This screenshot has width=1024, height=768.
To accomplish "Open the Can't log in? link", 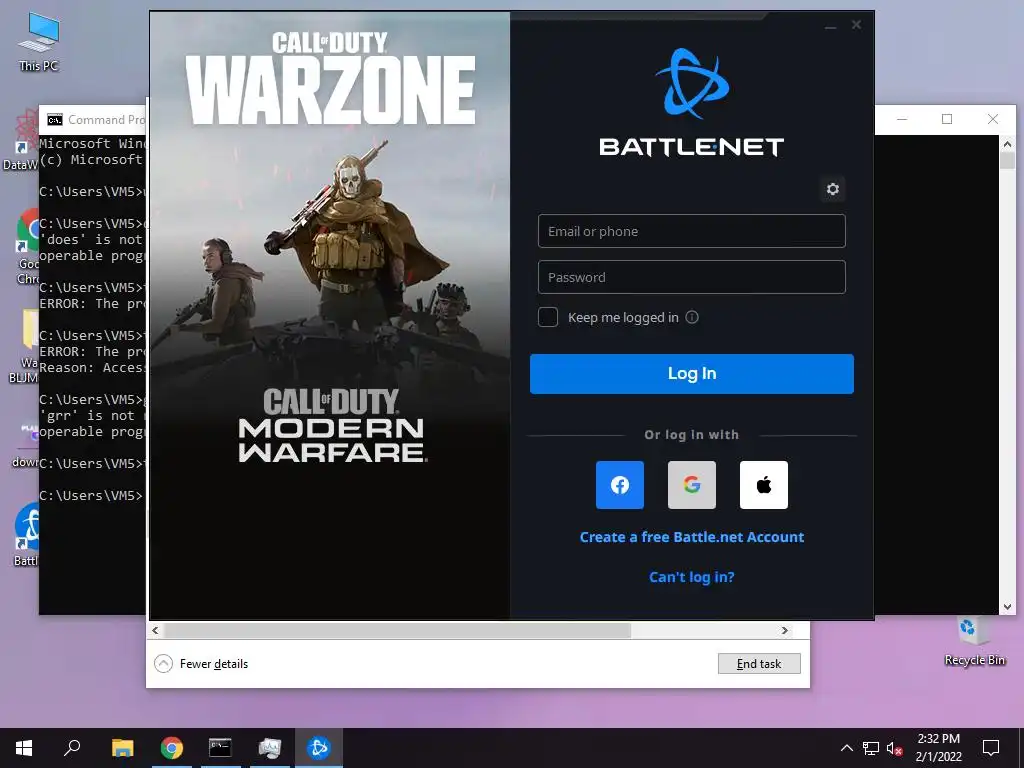I will tap(692, 577).
